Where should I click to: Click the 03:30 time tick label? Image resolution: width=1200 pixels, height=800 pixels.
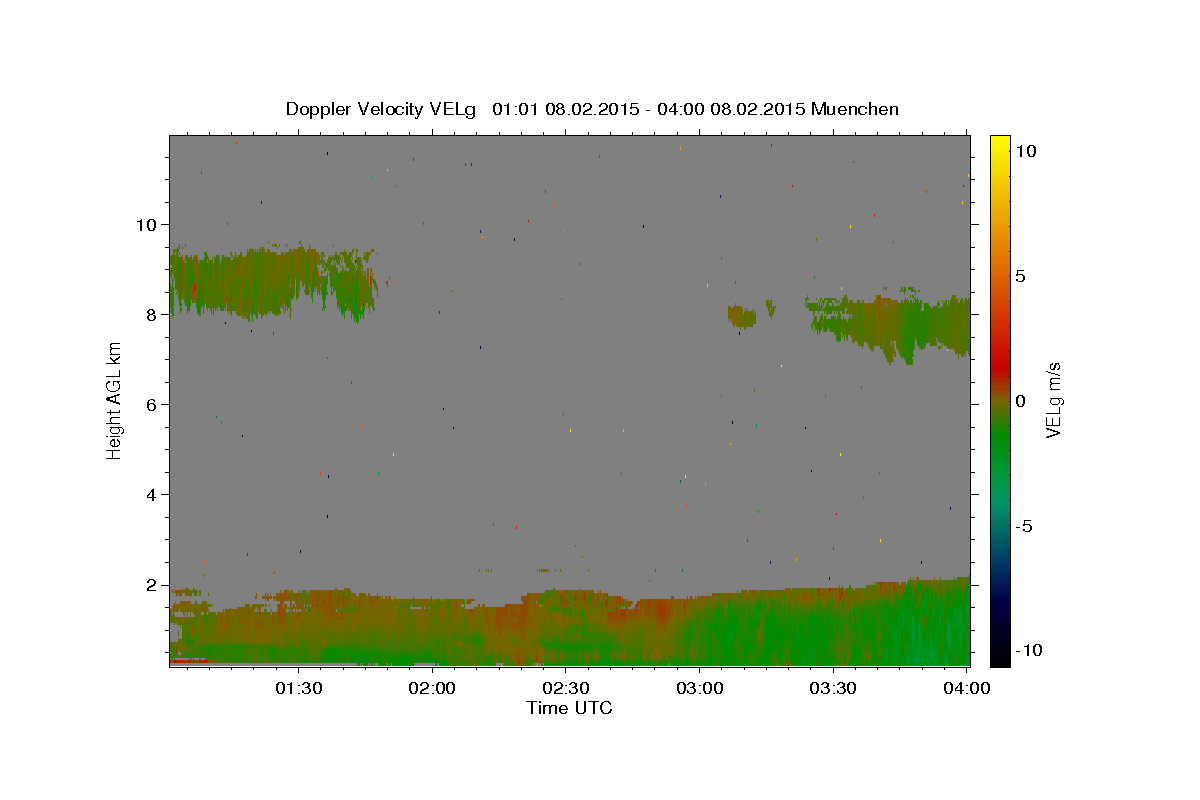pos(833,688)
